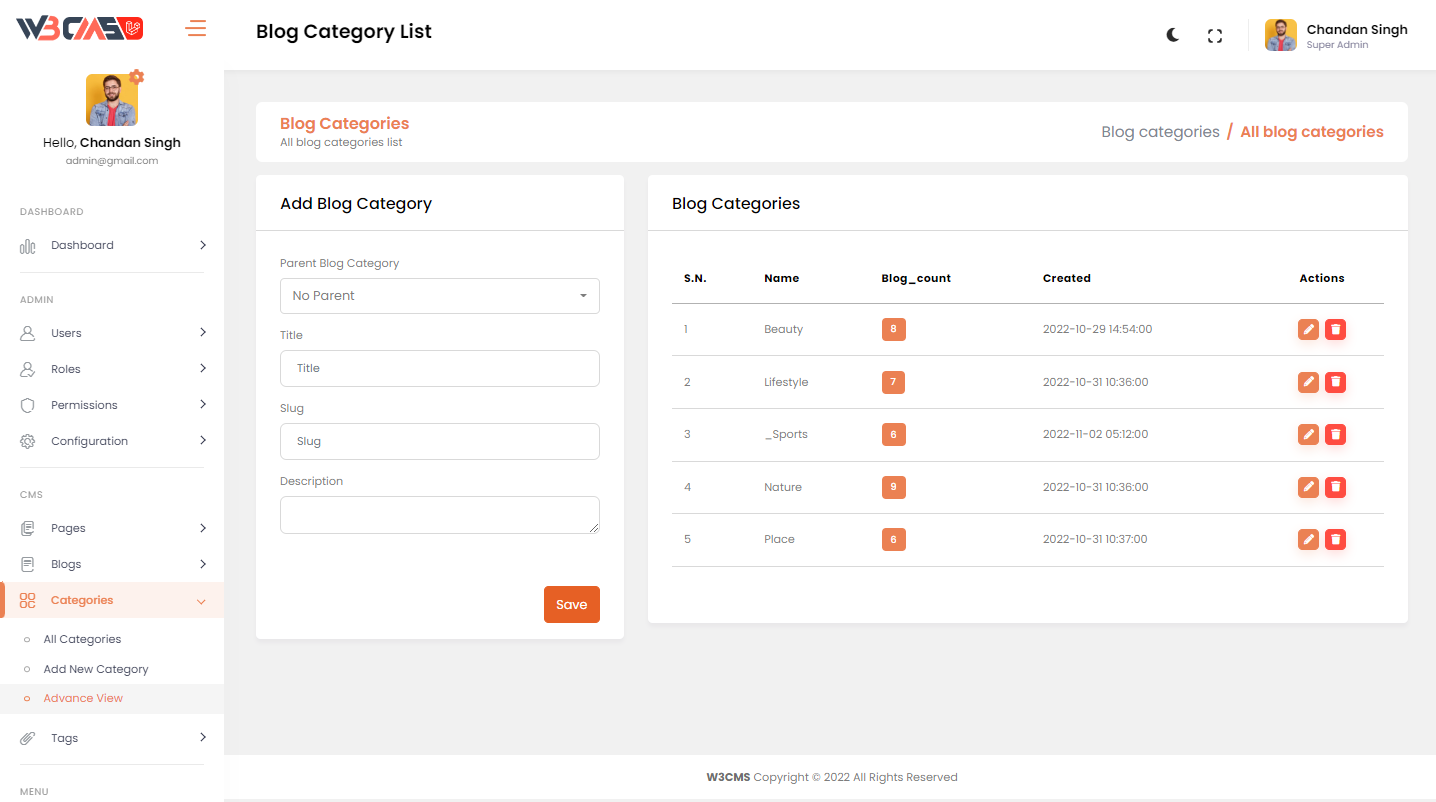This screenshot has width=1436, height=802.
Task: Click the W3CMS logo
Action: pos(79,29)
